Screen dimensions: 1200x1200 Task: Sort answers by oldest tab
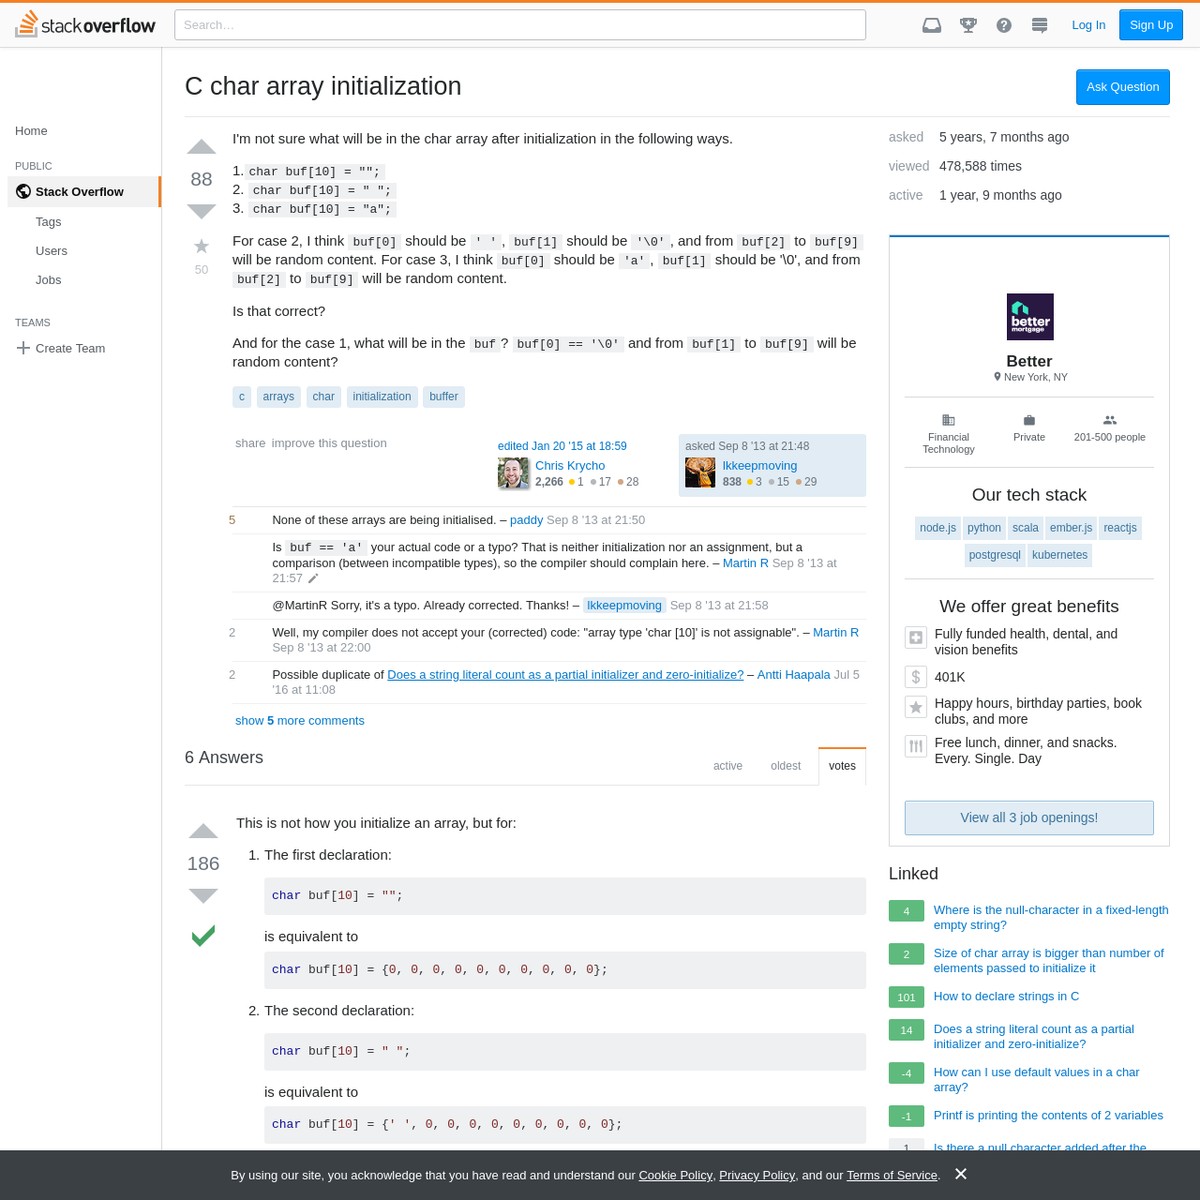(x=786, y=766)
